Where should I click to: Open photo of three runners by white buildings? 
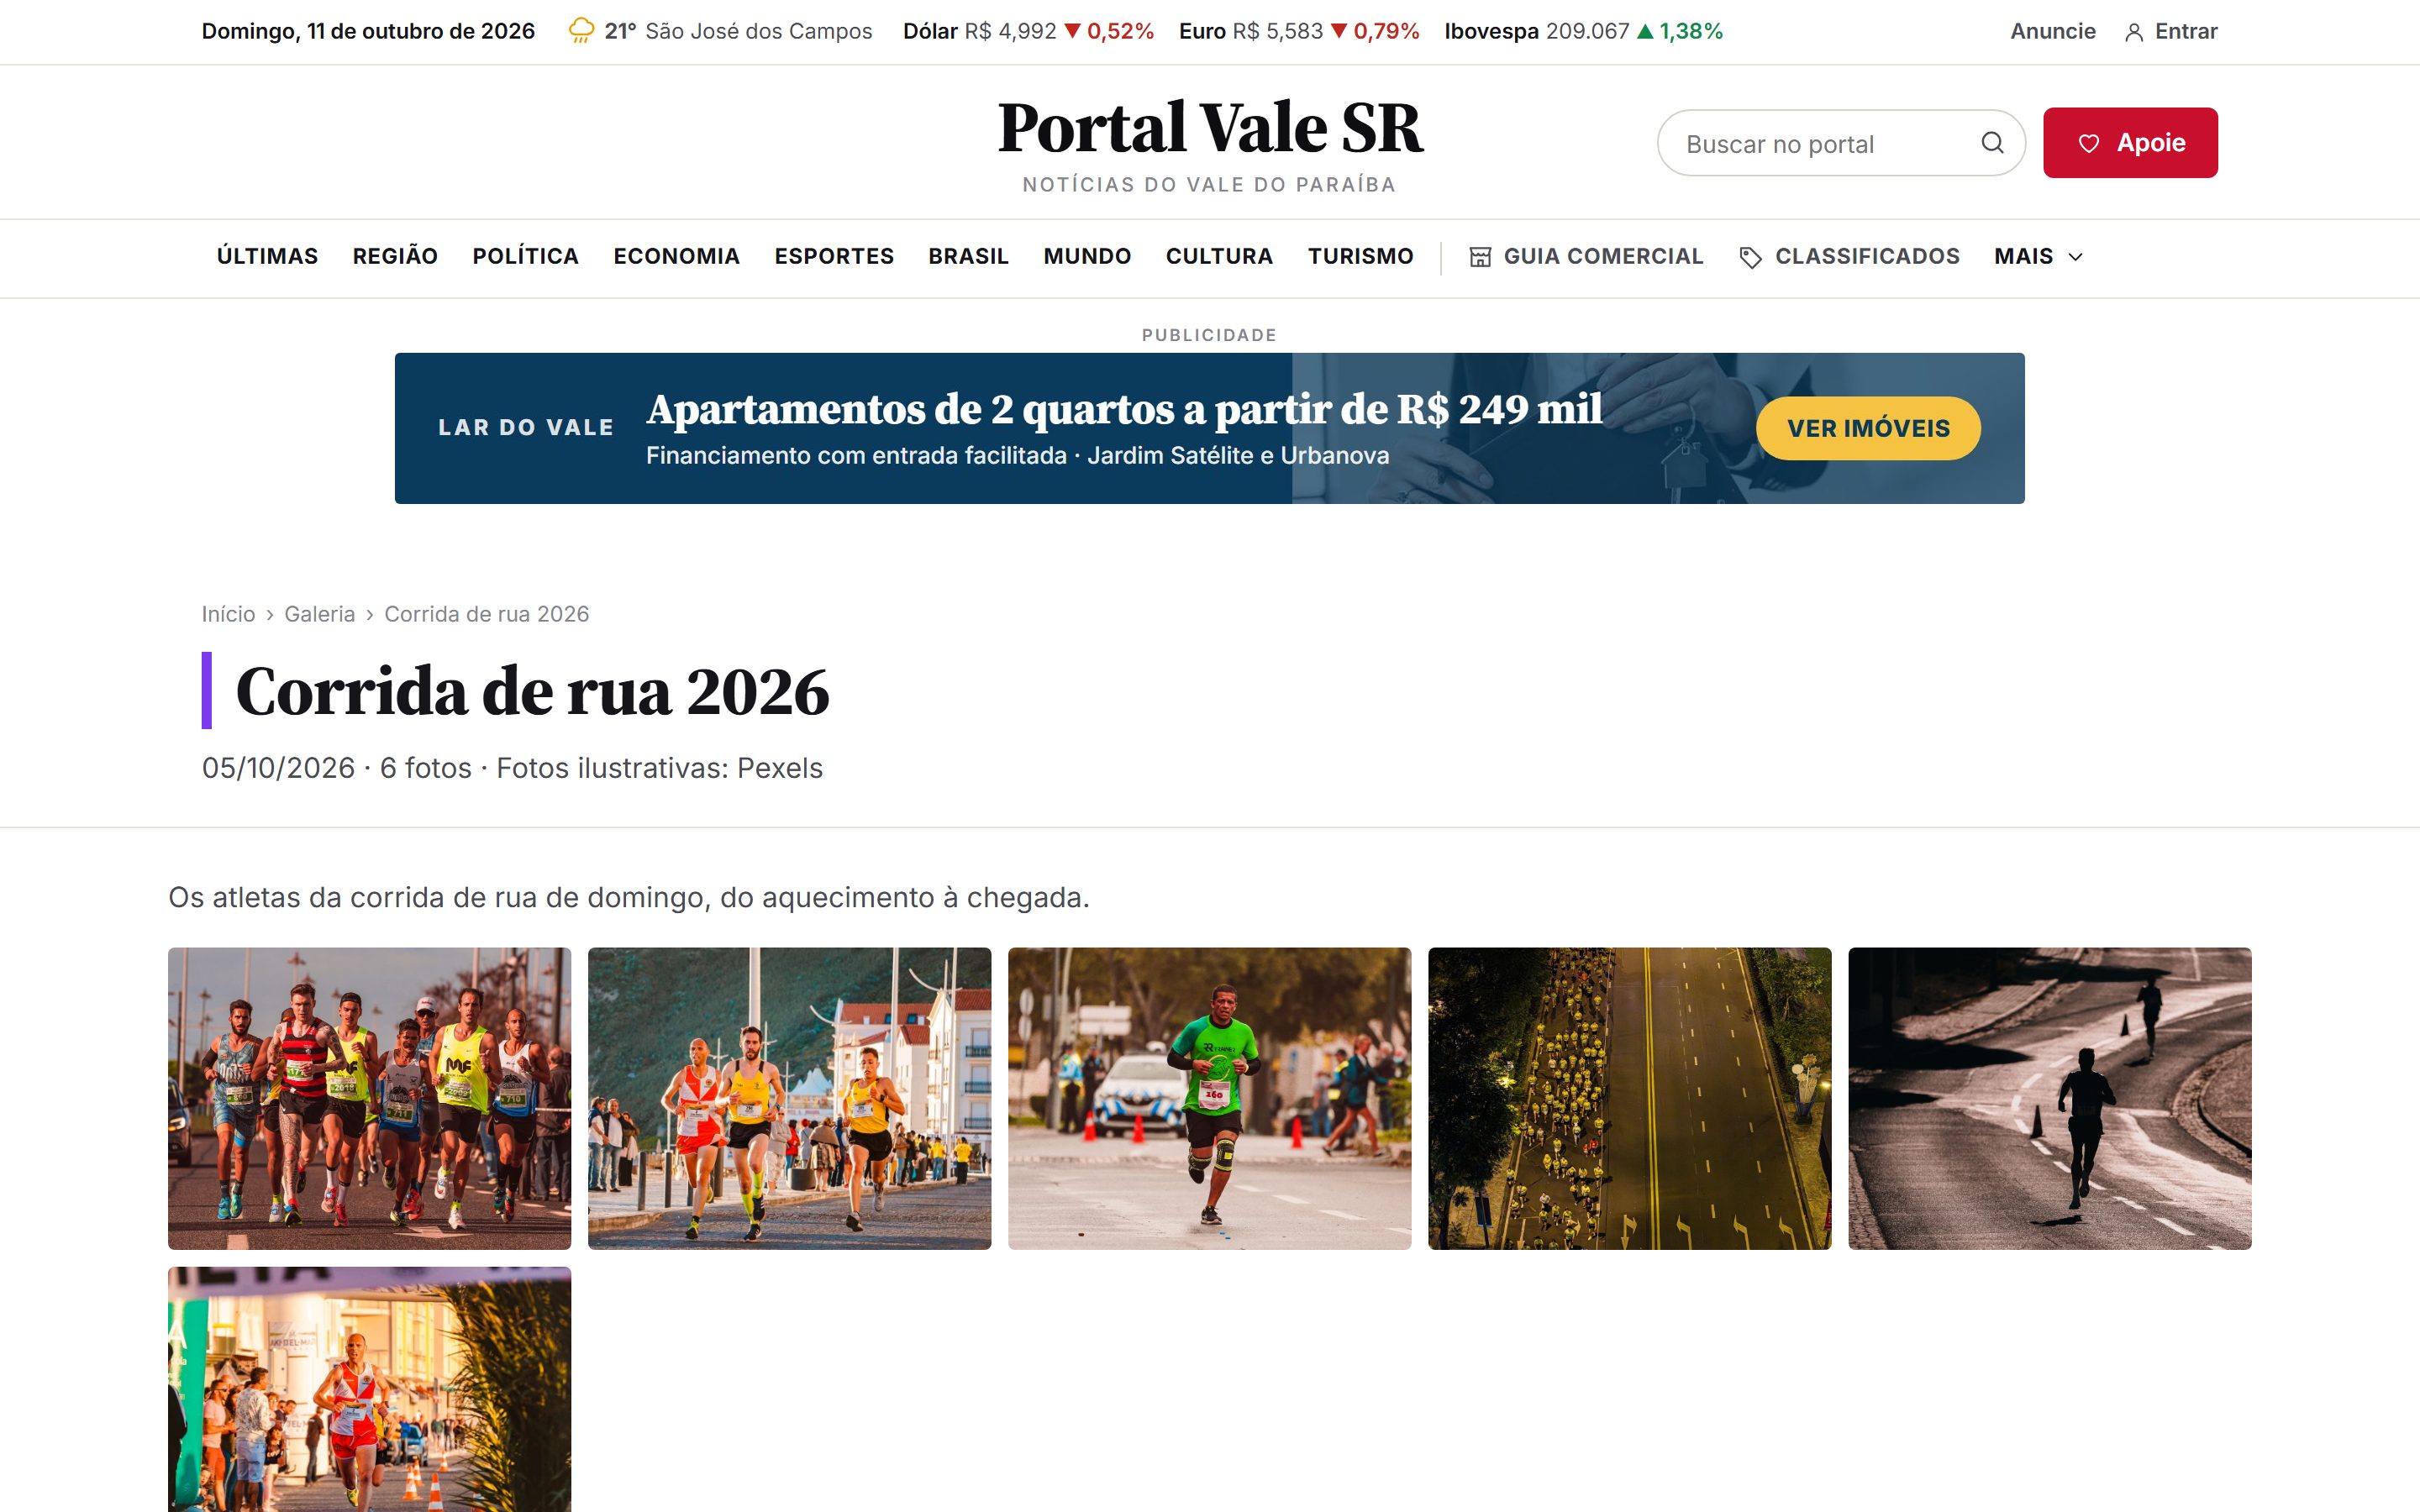point(789,1098)
